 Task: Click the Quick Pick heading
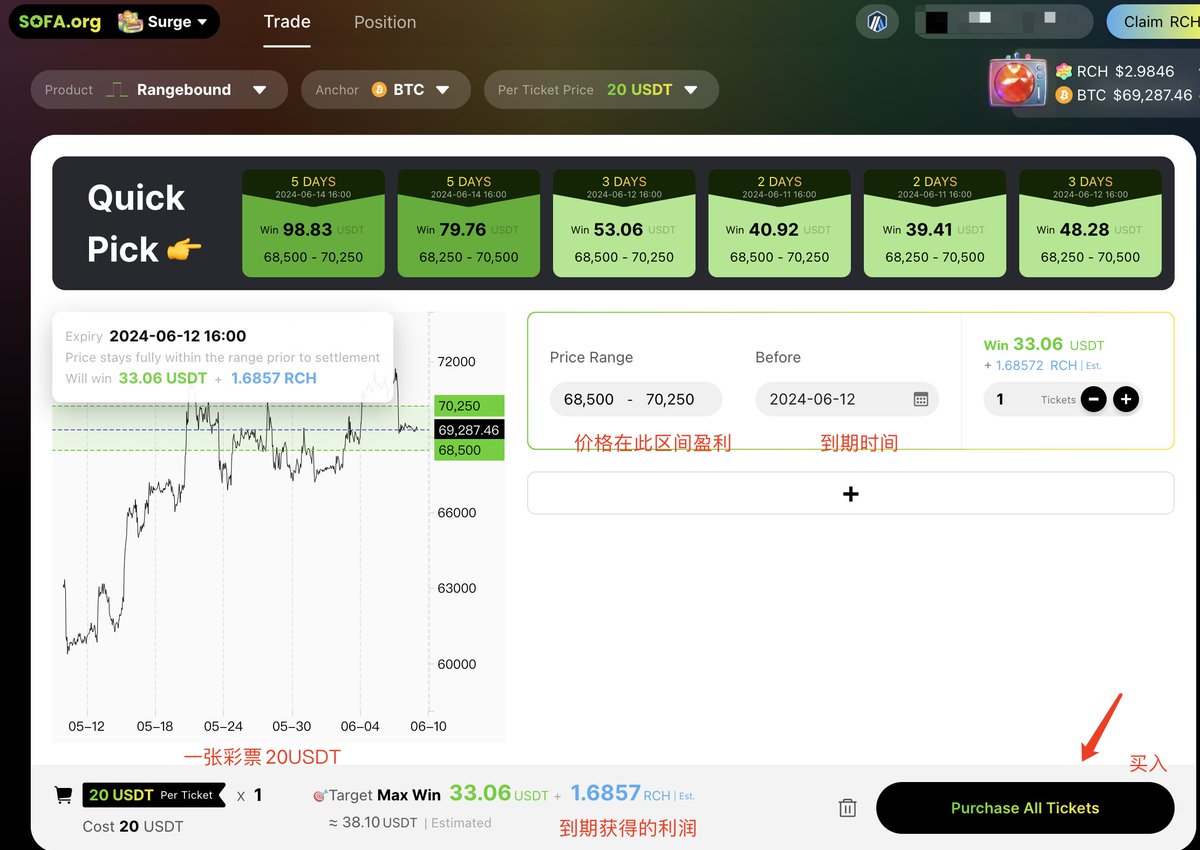click(144, 223)
